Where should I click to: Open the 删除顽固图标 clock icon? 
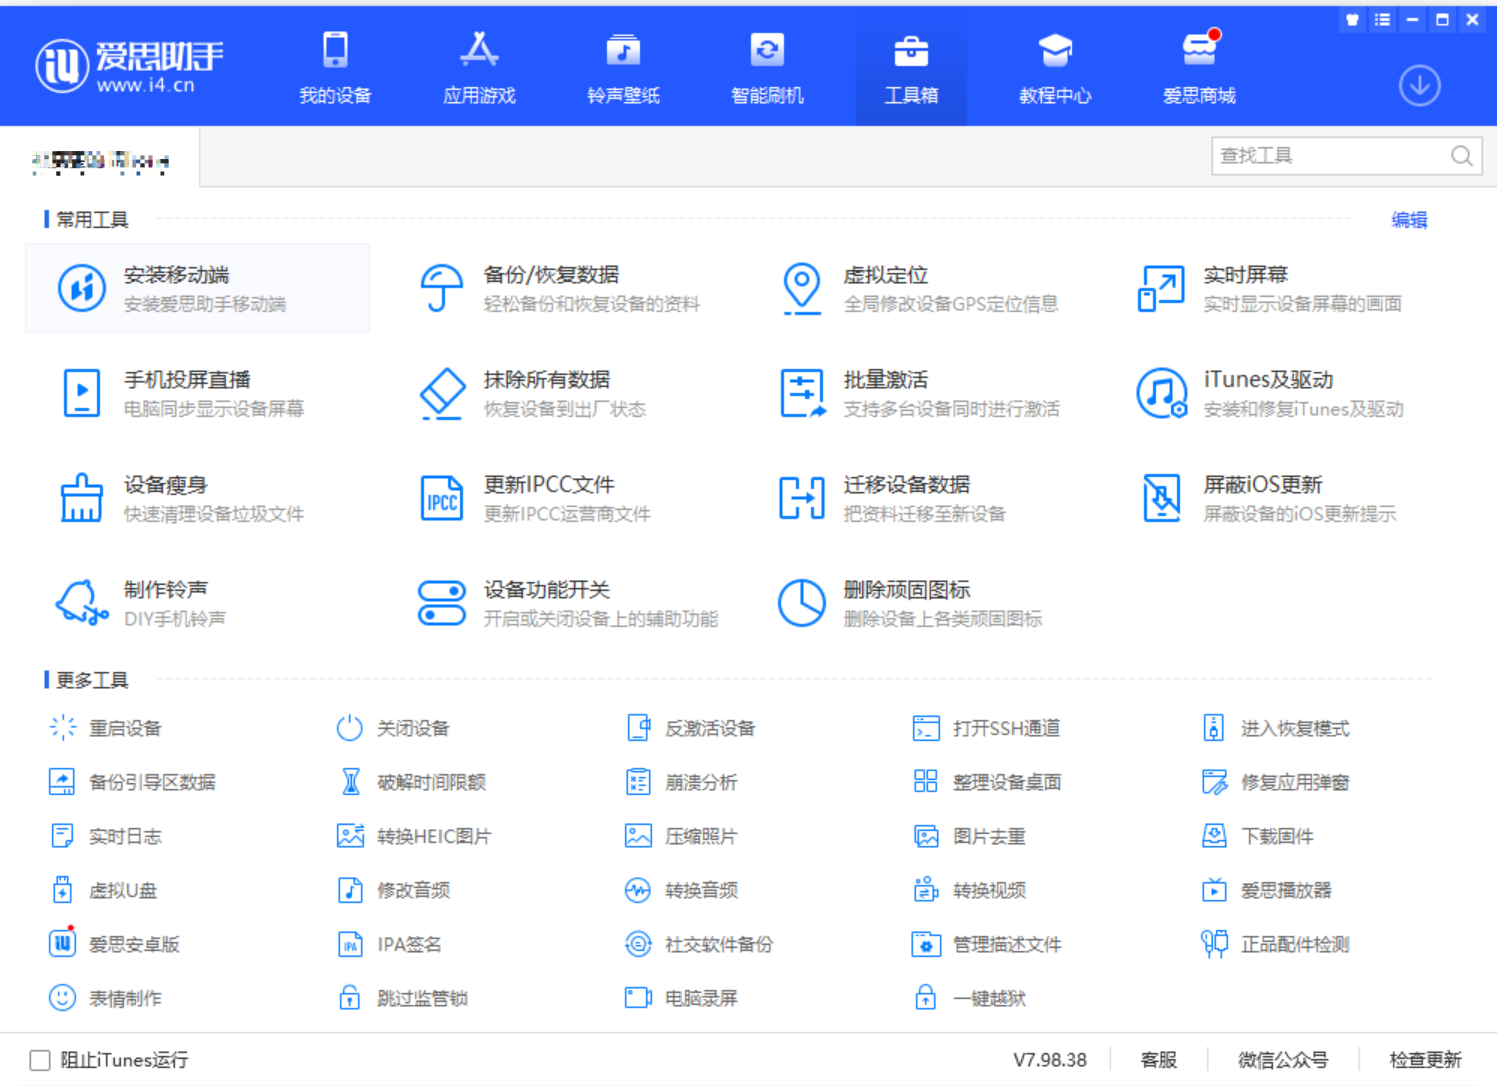pos(802,603)
